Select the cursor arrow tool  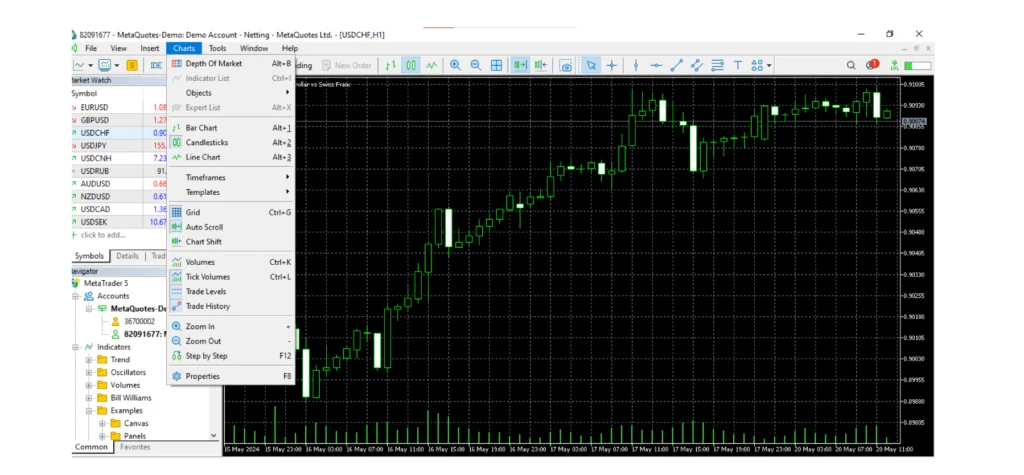(591, 66)
